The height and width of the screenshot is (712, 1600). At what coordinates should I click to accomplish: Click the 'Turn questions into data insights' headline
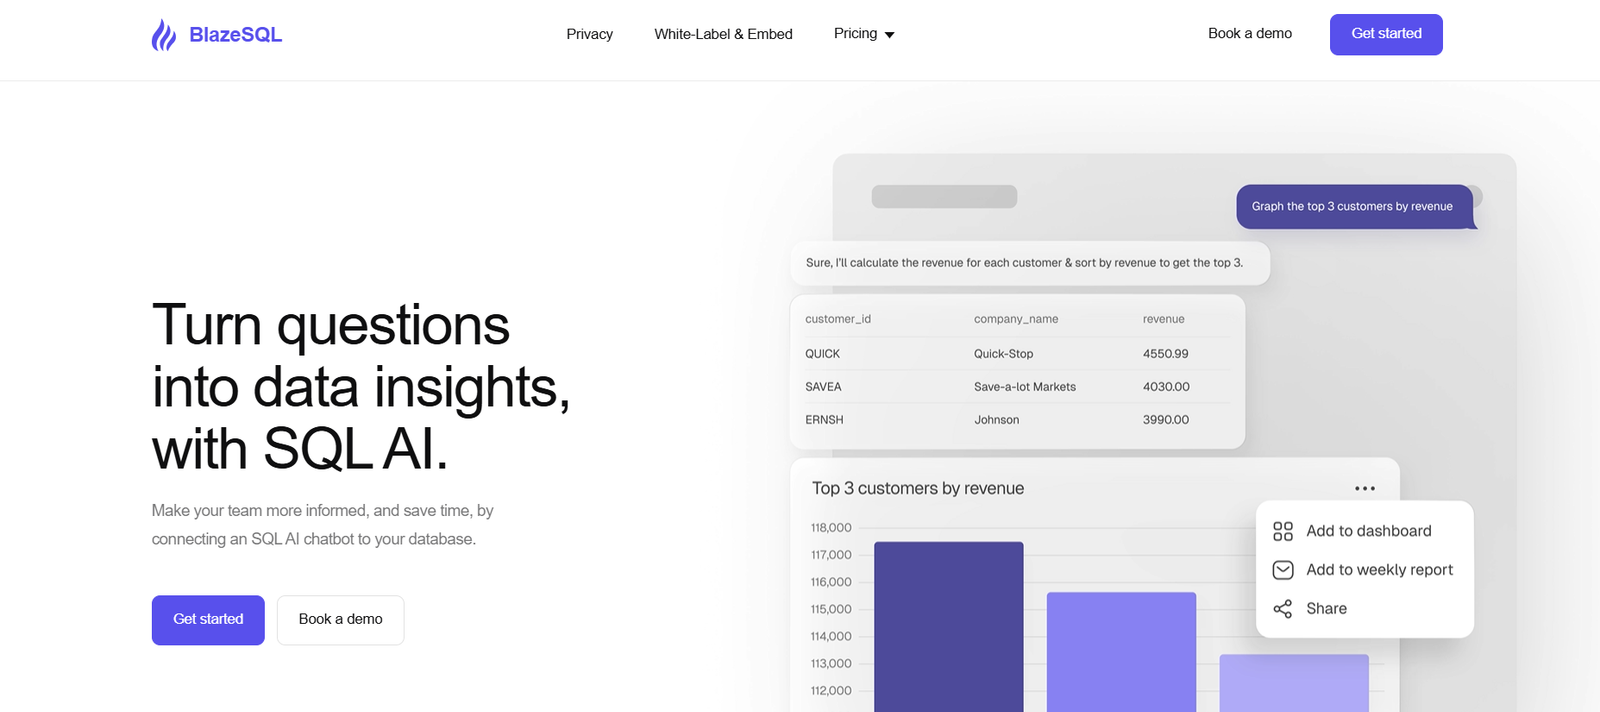pos(361,387)
